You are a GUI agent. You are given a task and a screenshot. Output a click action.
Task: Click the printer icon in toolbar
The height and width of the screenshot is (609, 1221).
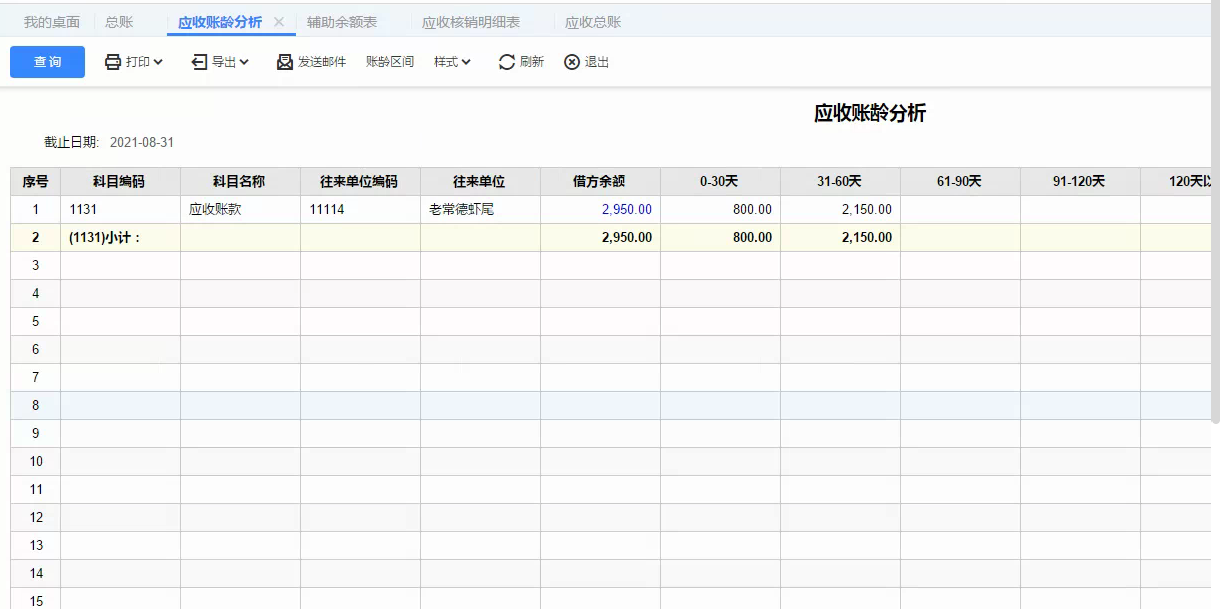point(113,62)
